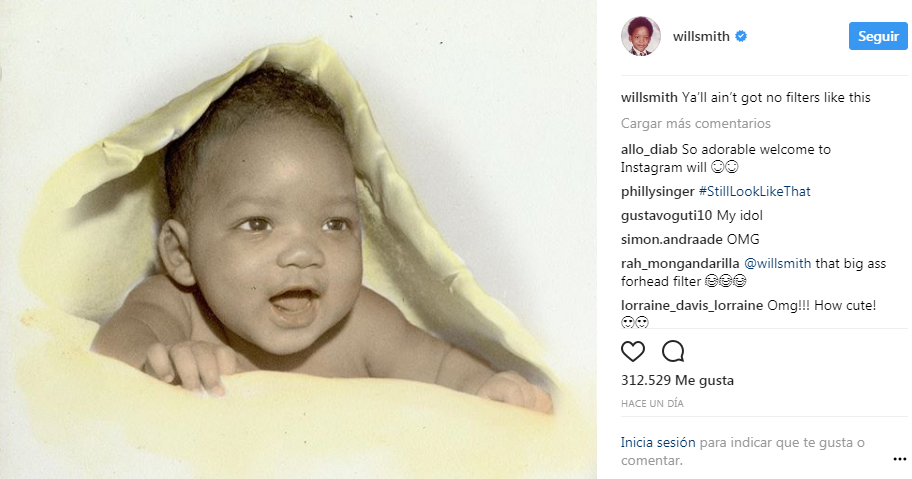Click the blue verified badge
912x479 pixels.
click(741, 36)
